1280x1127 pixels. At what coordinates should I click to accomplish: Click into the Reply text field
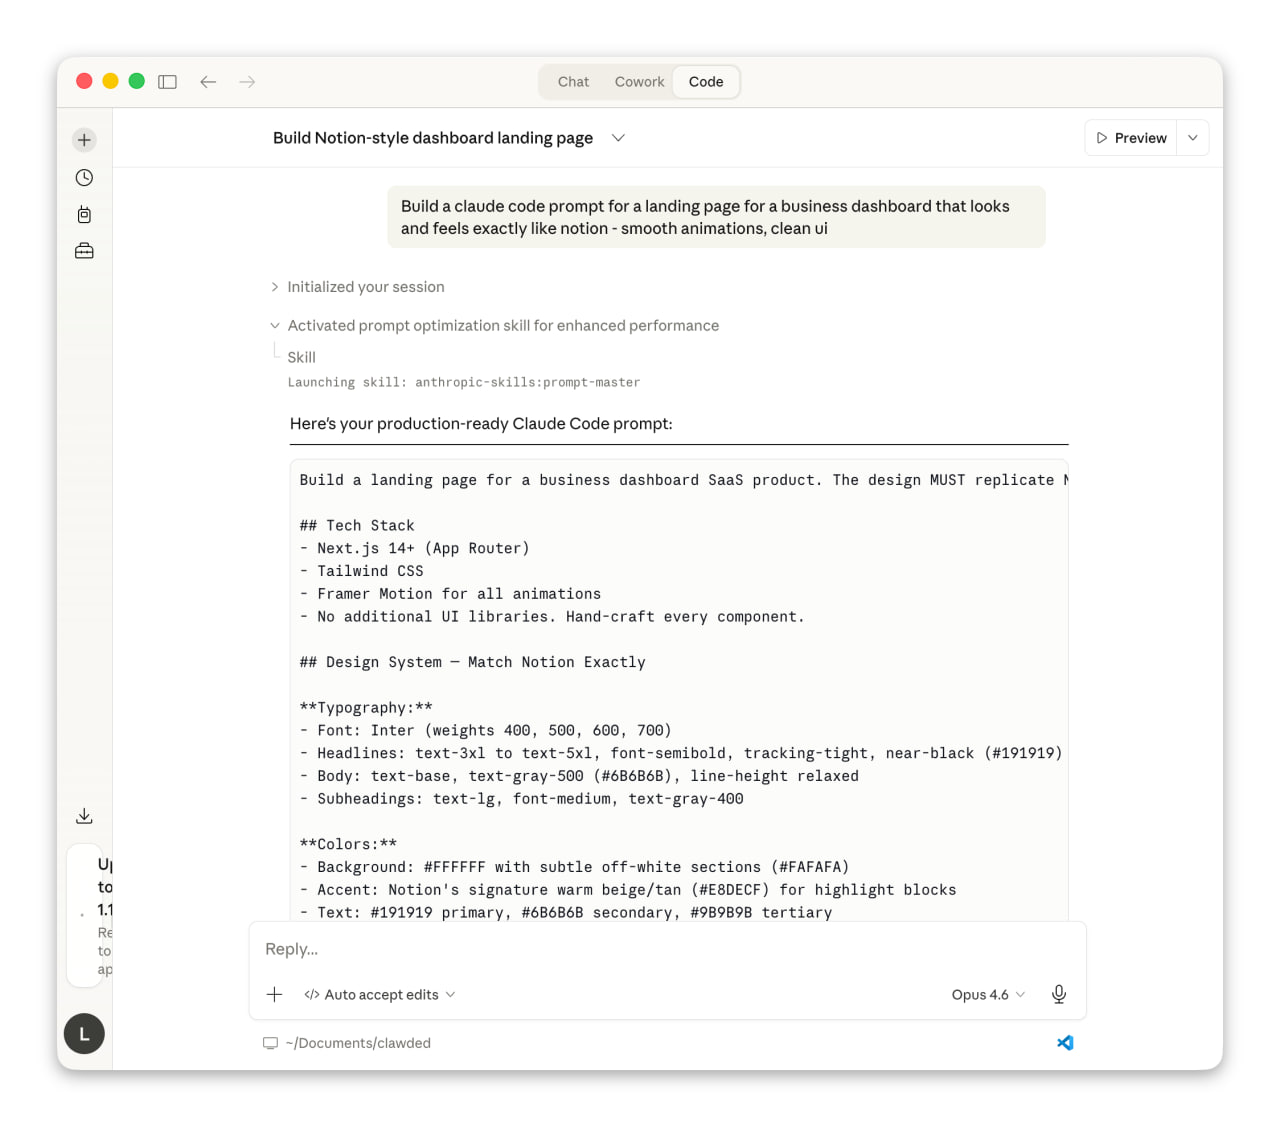pyautogui.click(x=660, y=949)
